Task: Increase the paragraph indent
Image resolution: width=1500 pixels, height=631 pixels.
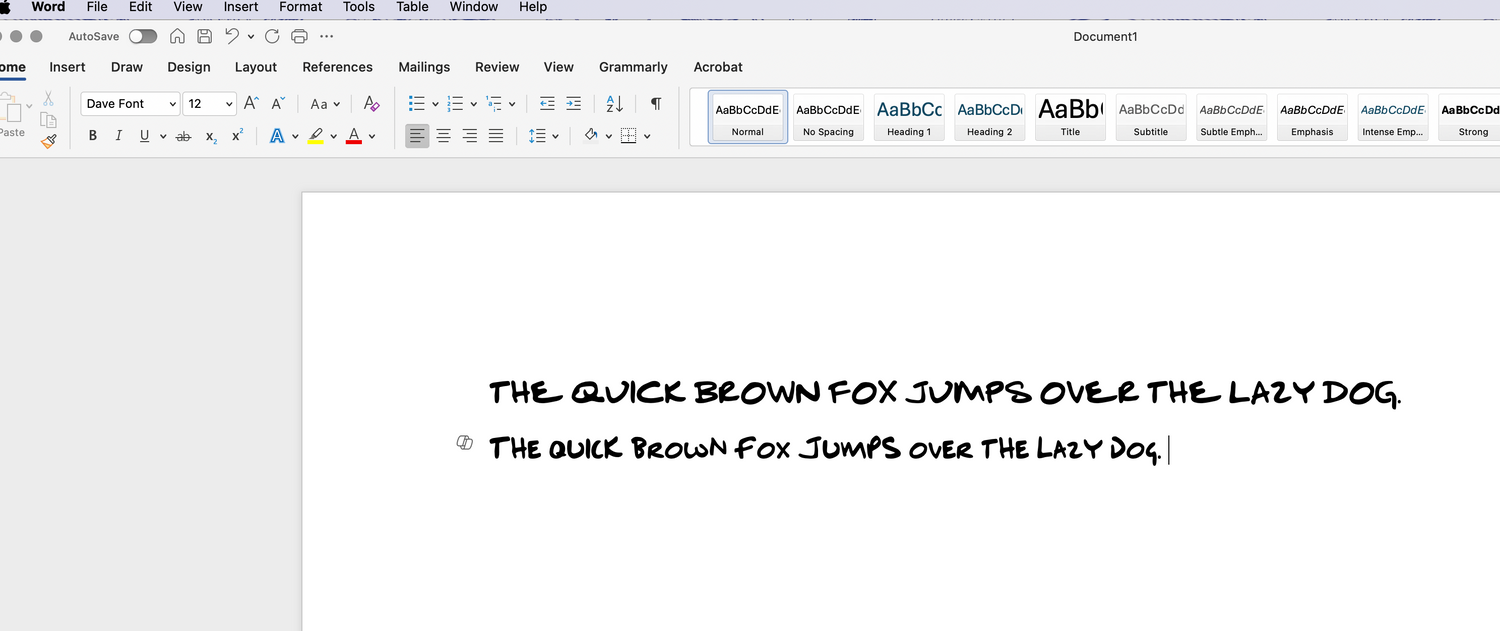Action: click(573, 103)
